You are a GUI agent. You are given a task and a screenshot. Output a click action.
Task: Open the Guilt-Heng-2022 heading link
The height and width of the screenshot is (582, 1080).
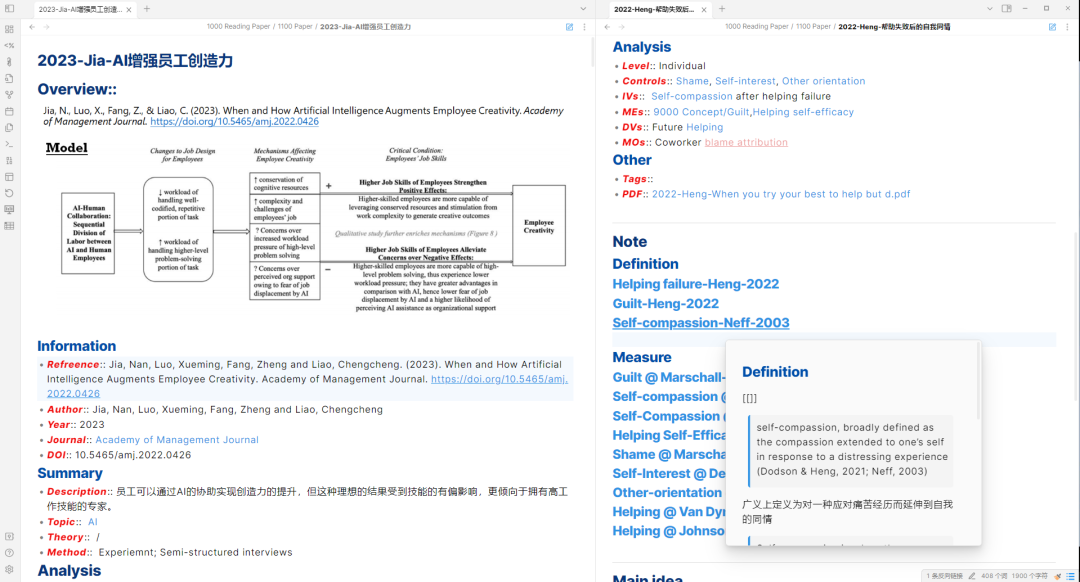[x=665, y=304]
